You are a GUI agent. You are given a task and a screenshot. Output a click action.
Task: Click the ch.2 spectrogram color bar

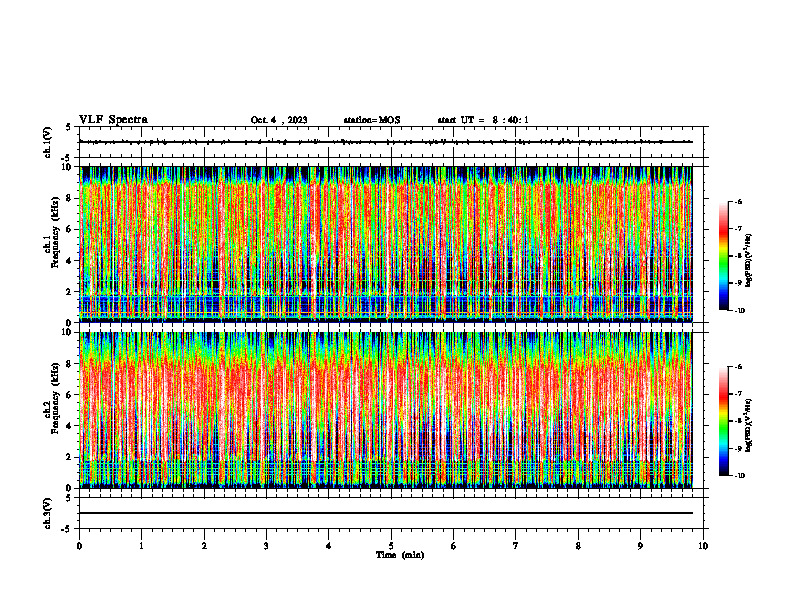point(723,421)
